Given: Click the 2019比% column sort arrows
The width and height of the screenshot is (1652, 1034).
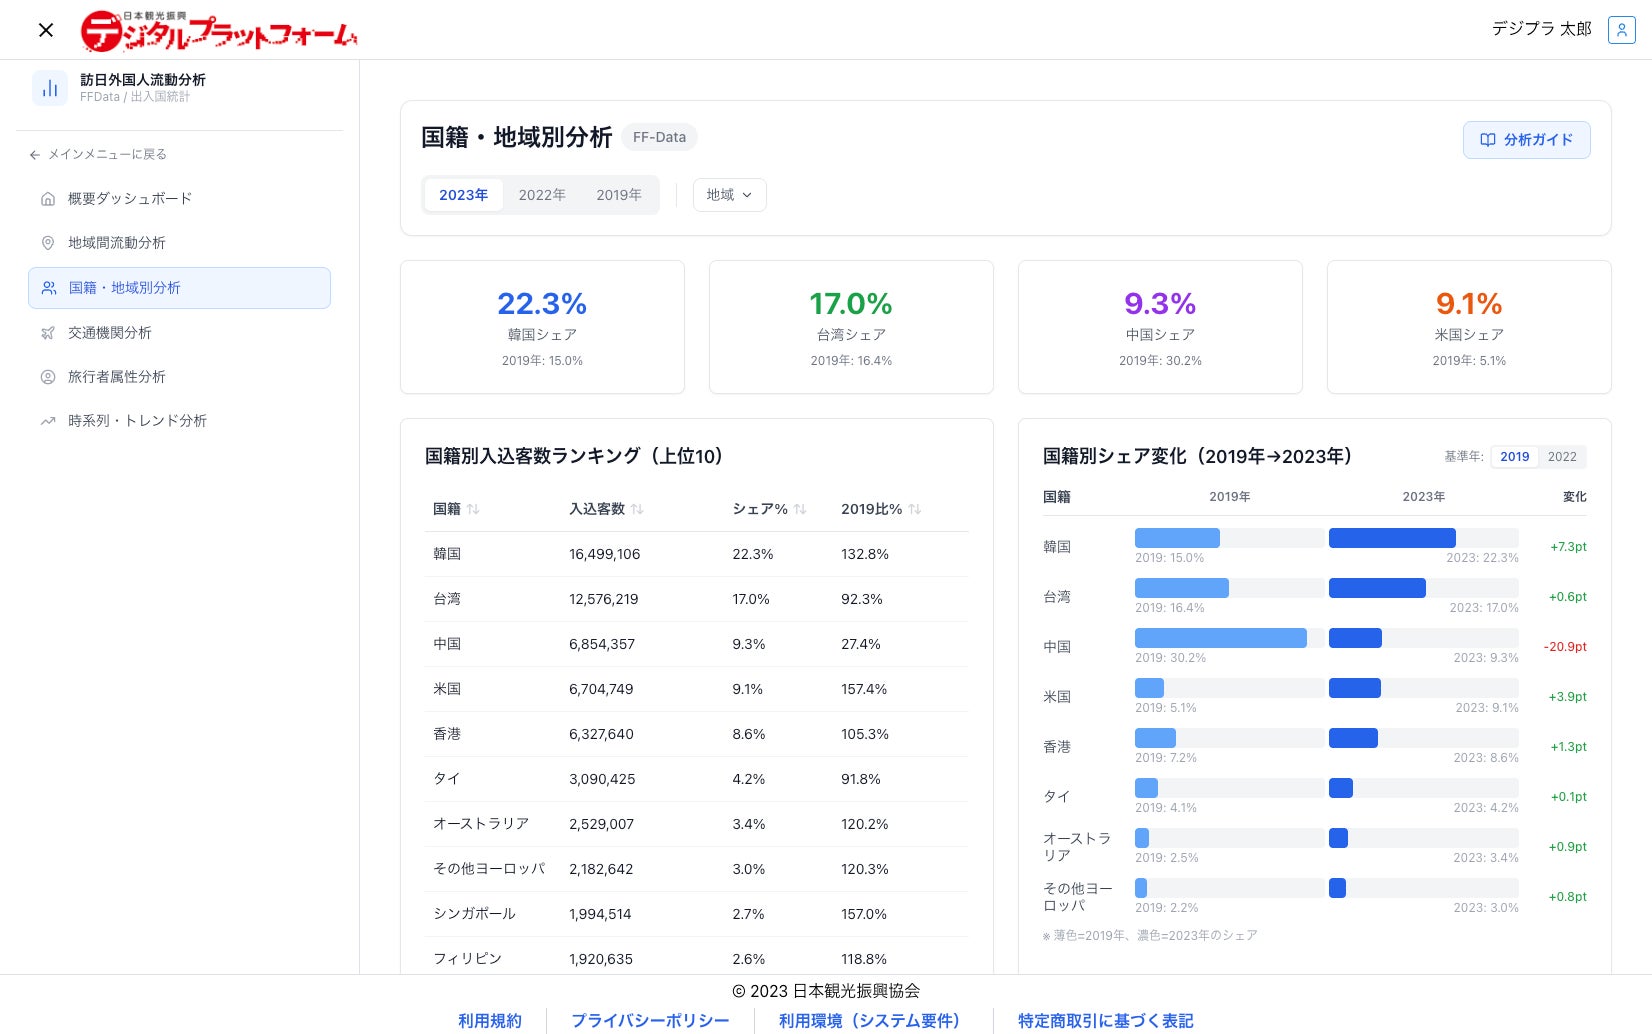Looking at the screenshot, I should pos(915,509).
